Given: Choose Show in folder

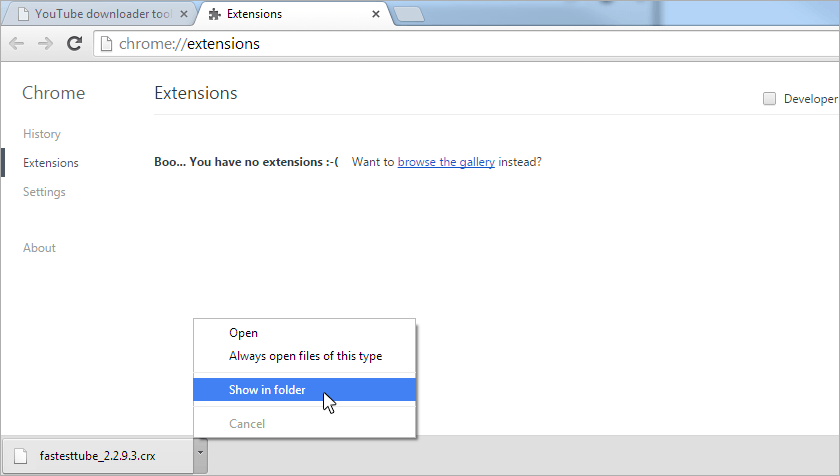Looking at the screenshot, I should (x=267, y=390).
